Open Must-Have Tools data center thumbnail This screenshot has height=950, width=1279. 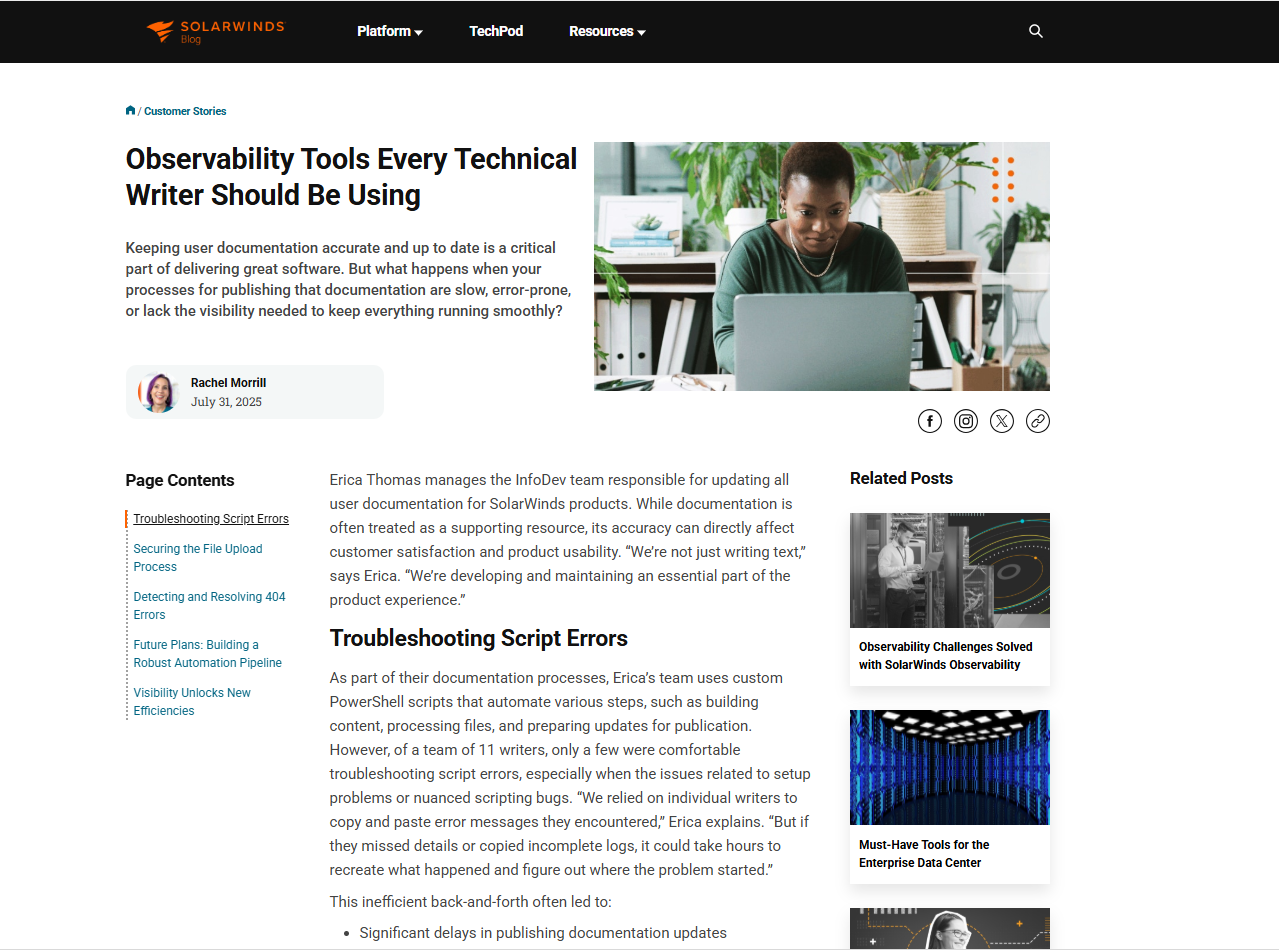[950, 767]
